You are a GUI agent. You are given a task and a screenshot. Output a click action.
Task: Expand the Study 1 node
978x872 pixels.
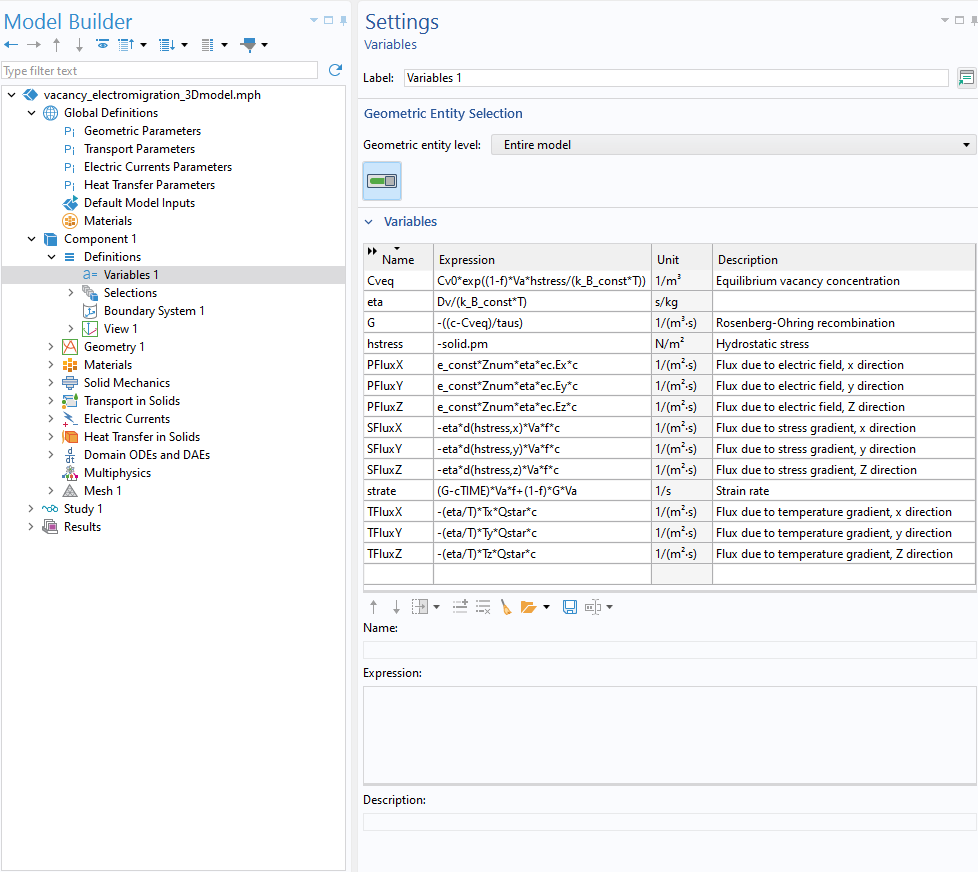(x=32, y=509)
